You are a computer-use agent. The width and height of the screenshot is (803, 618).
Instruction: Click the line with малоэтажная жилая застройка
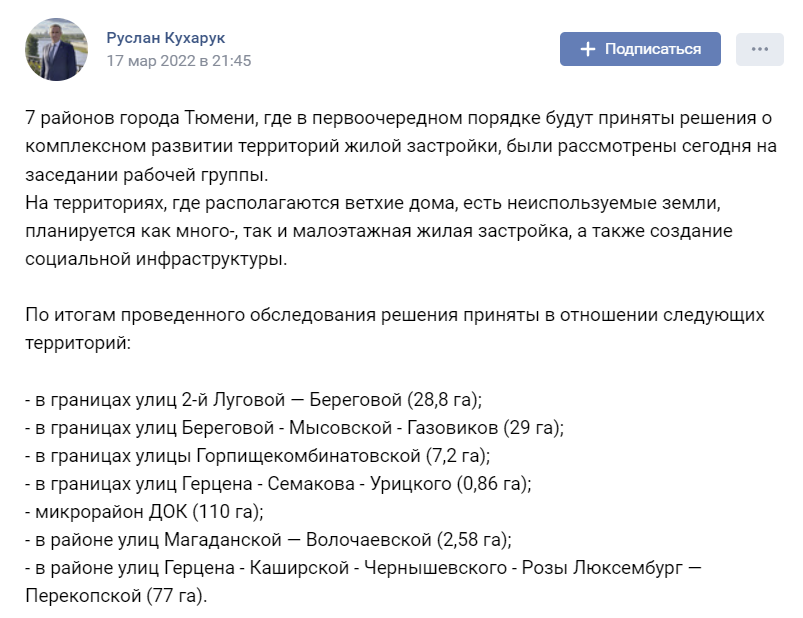pyautogui.click(x=379, y=231)
